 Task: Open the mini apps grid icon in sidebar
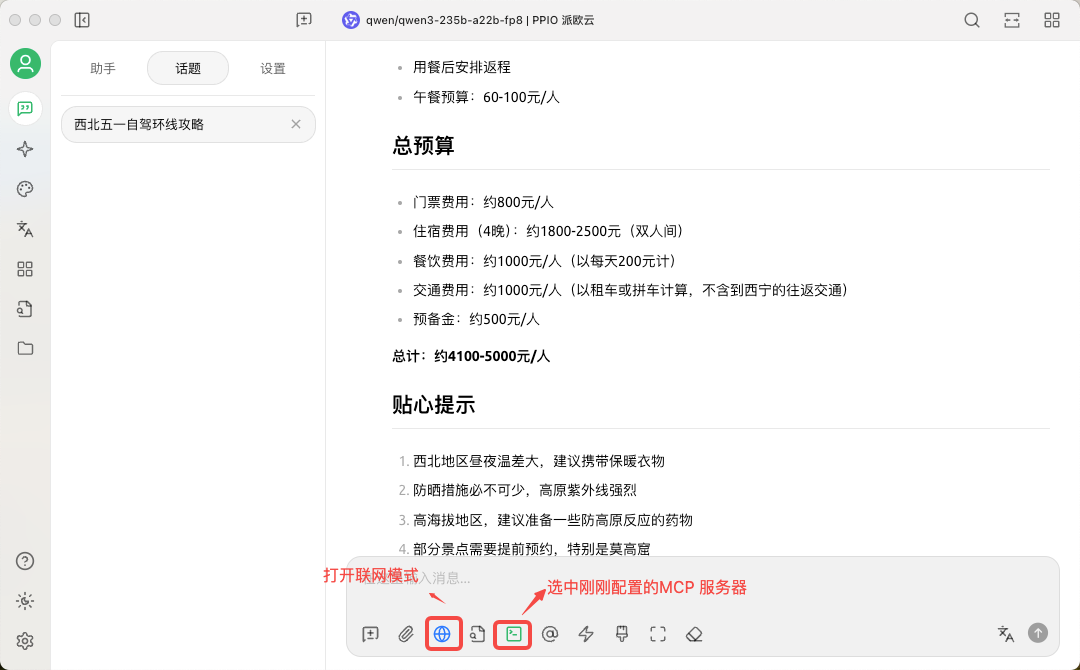(x=25, y=269)
